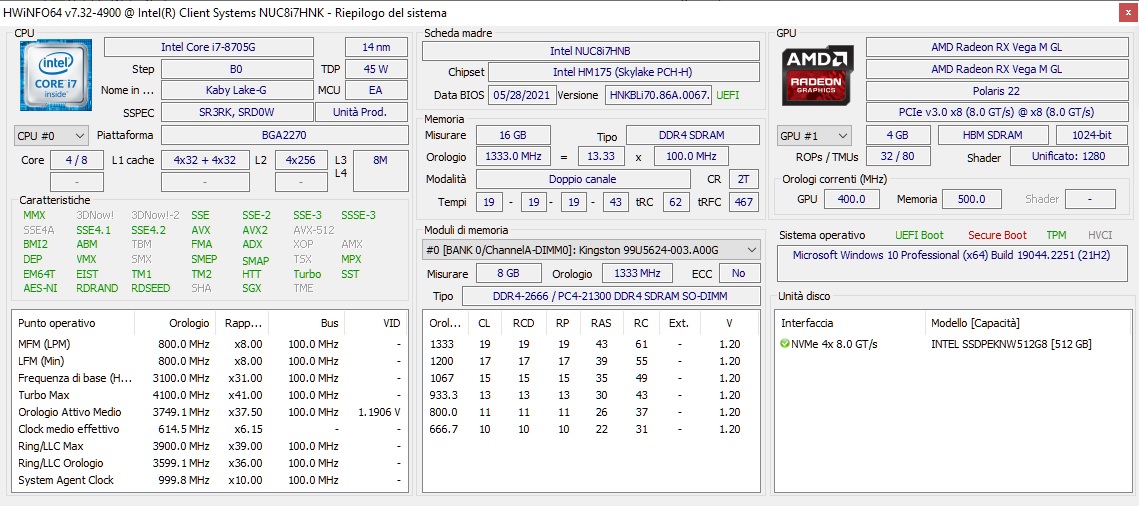This screenshot has height=506, width=1139.
Task: Click the BGA2270 platform field
Action: pyautogui.click(x=284, y=135)
